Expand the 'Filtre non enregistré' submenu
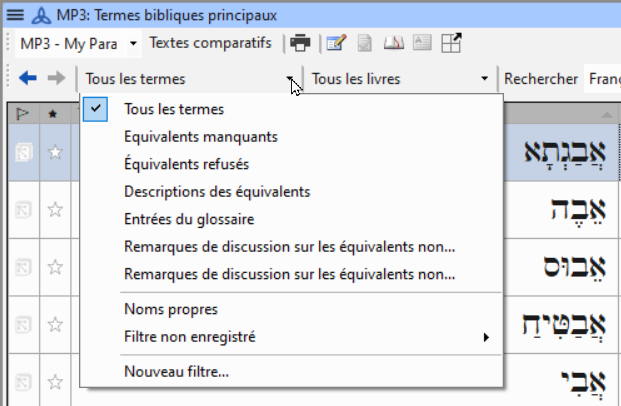Screen dimensions: 621x406 [x=292, y=337]
